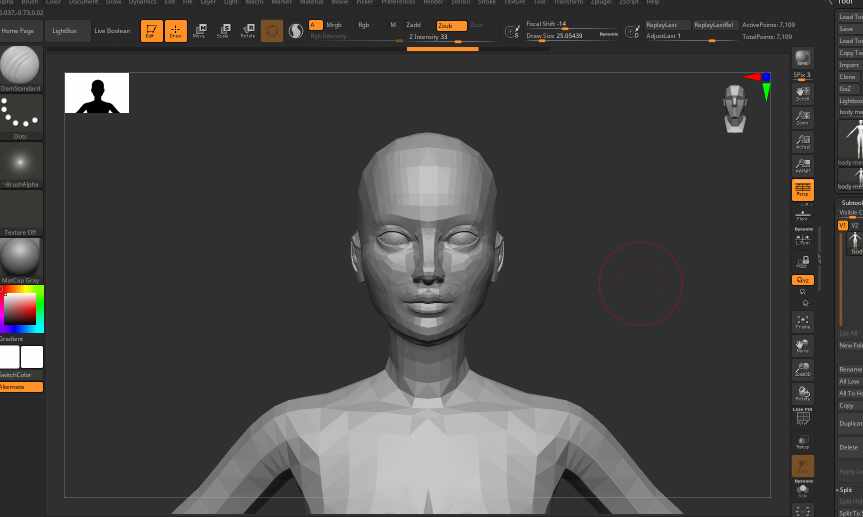
Task: Open the Dots stroke type picker
Action: point(21,116)
